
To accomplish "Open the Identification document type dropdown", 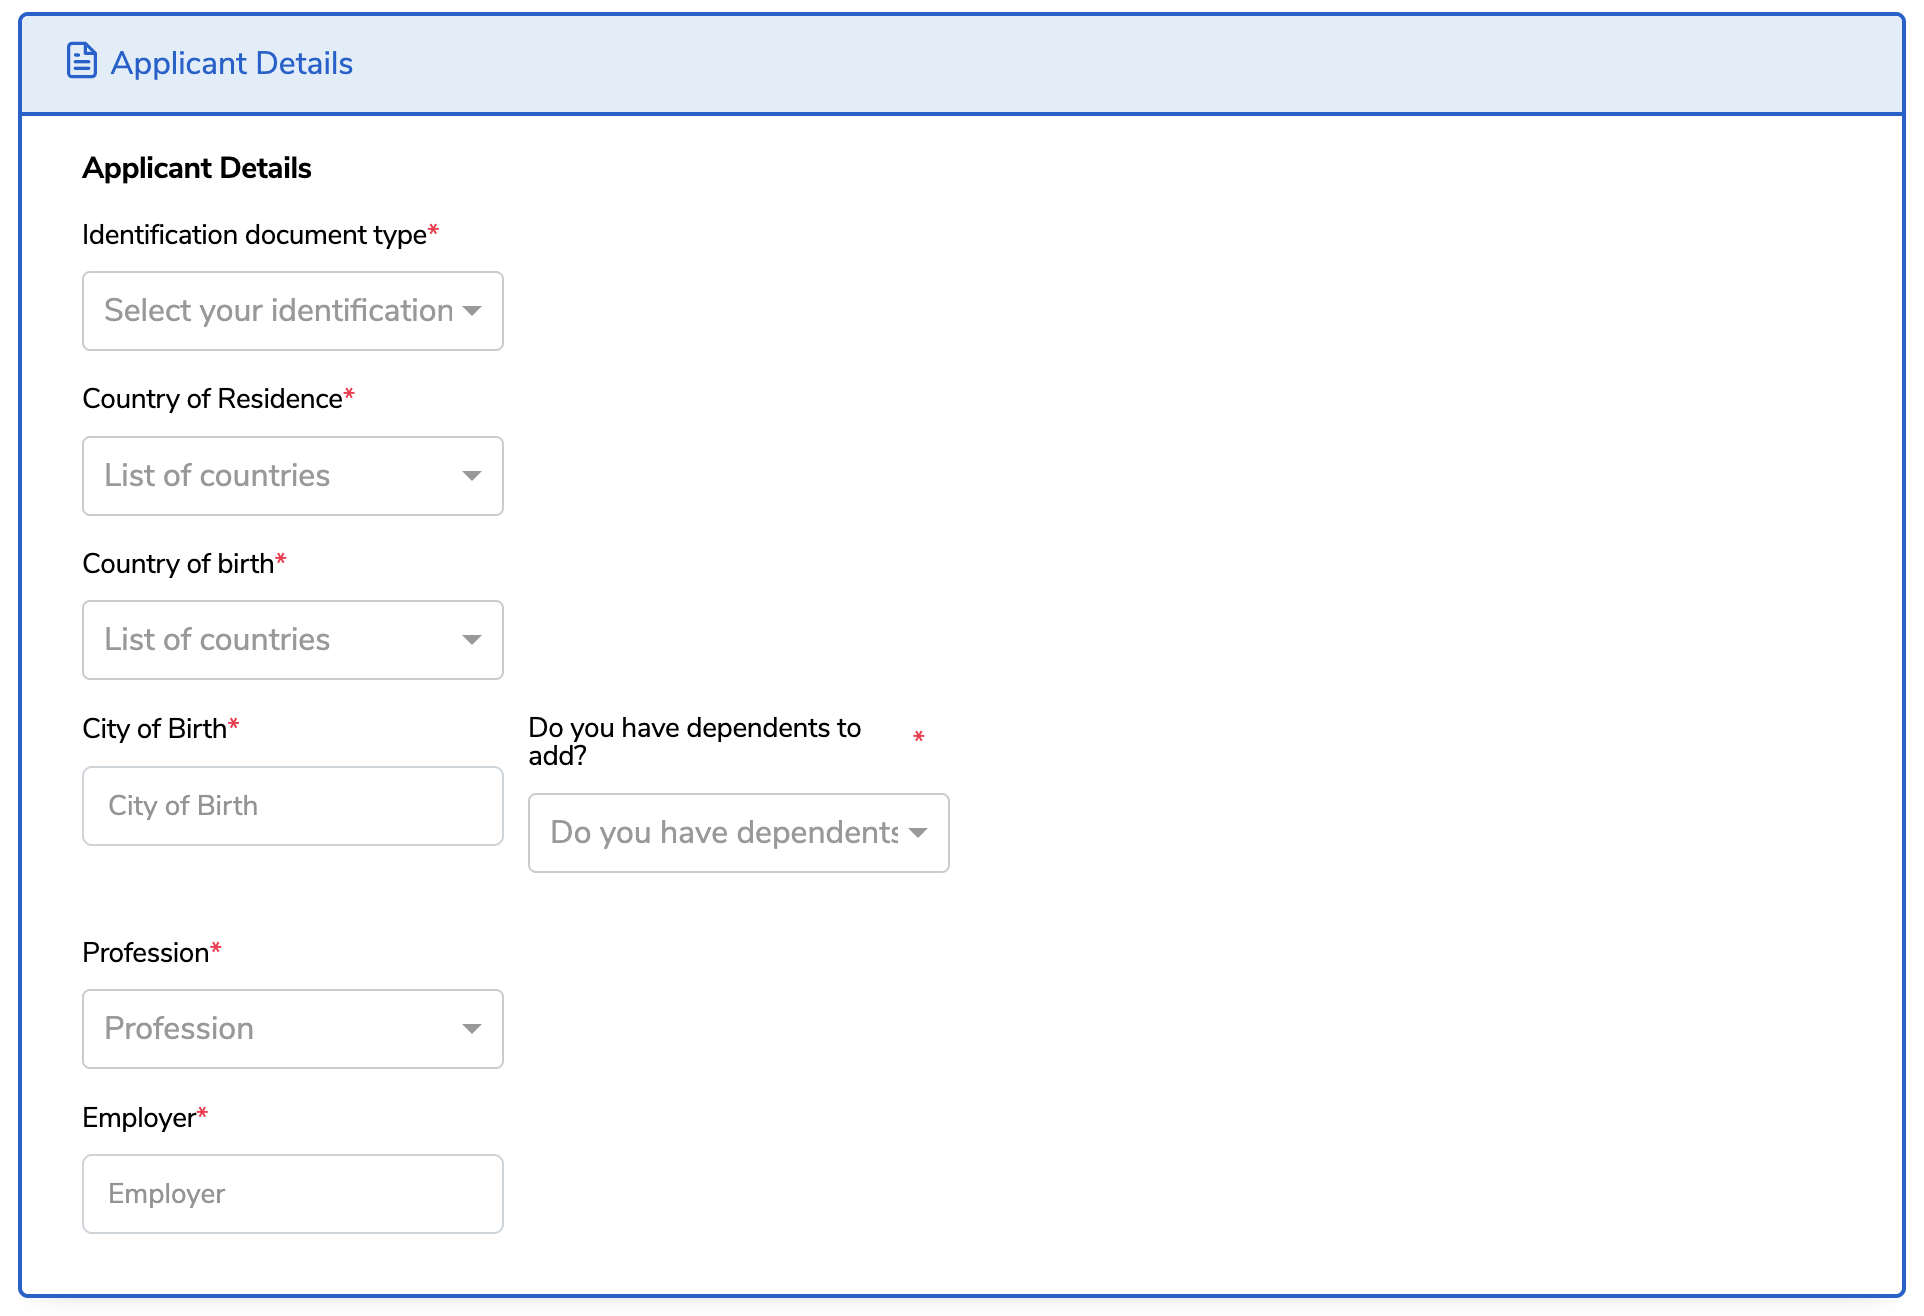I will click(x=278, y=311).
